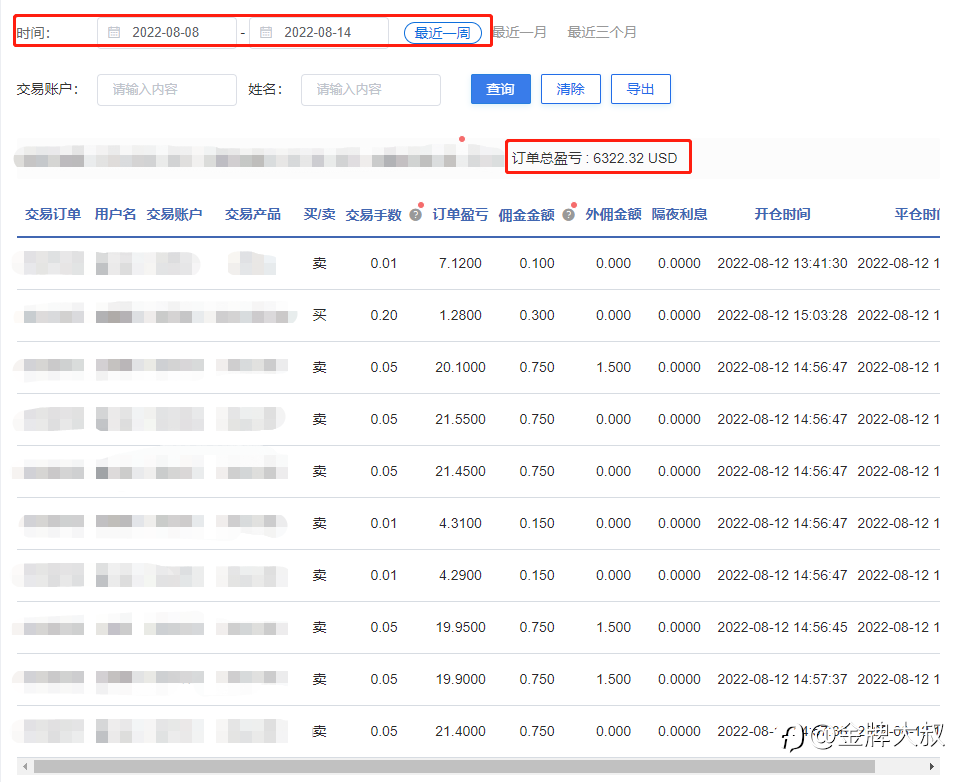This screenshot has width=956, height=782.
Task: Click the 19.9000 profit cell
Action: tap(460, 679)
